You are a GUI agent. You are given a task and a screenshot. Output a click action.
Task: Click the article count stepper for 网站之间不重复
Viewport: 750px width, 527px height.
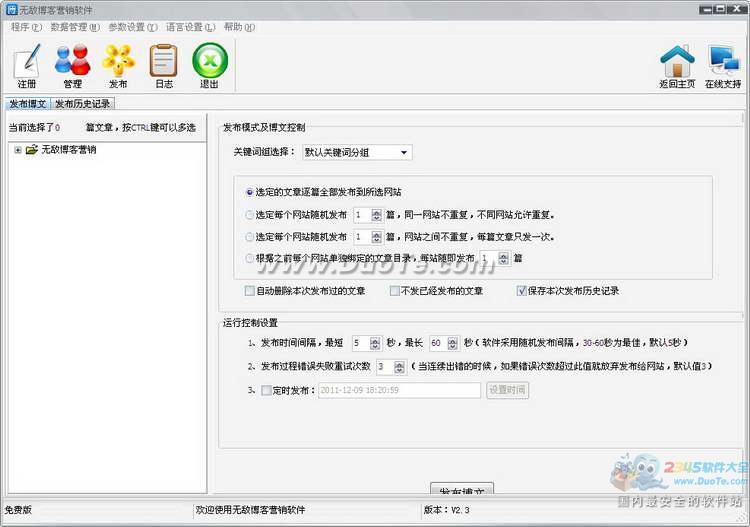pyautogui.click(x=376, y=237)
